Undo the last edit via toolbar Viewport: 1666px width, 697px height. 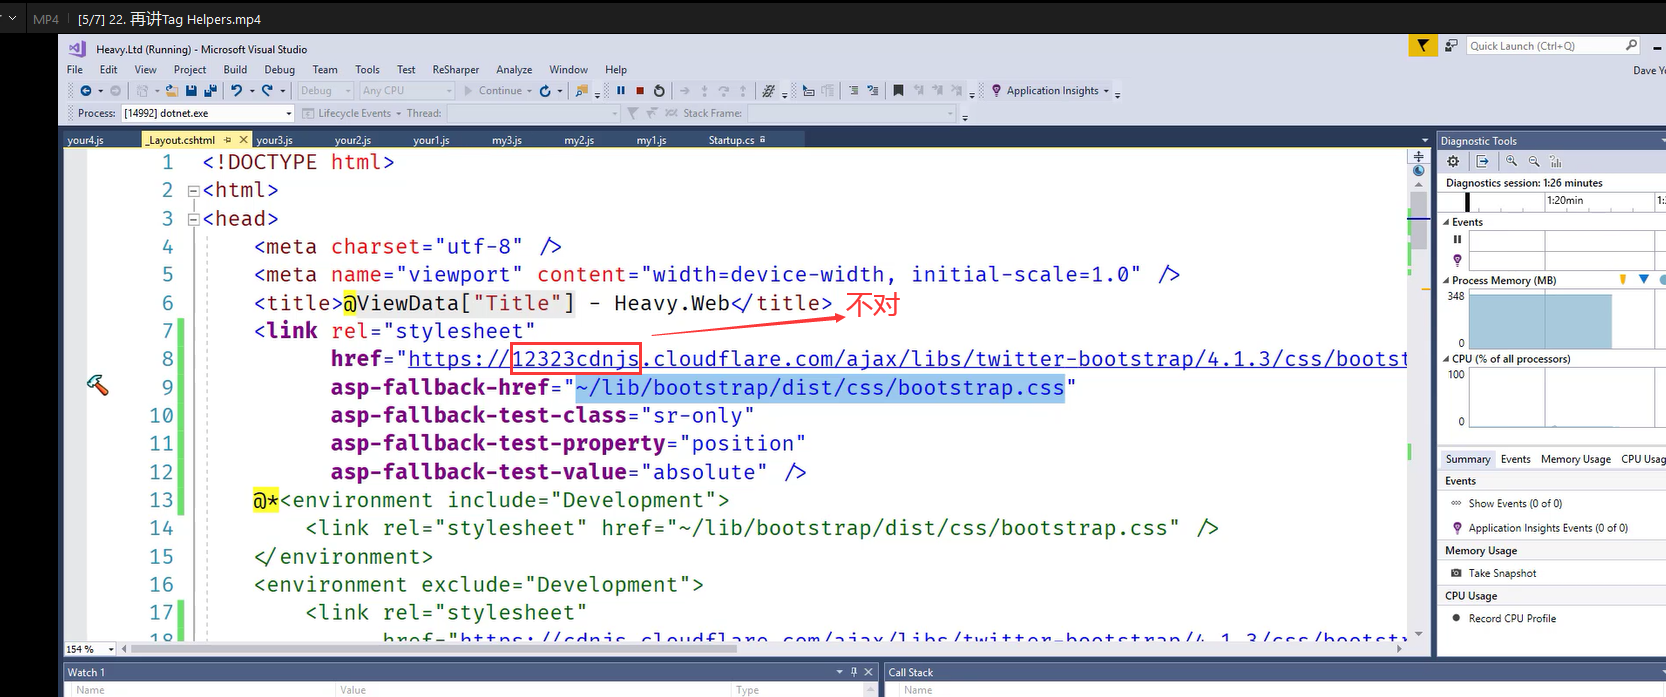[237, 91]
